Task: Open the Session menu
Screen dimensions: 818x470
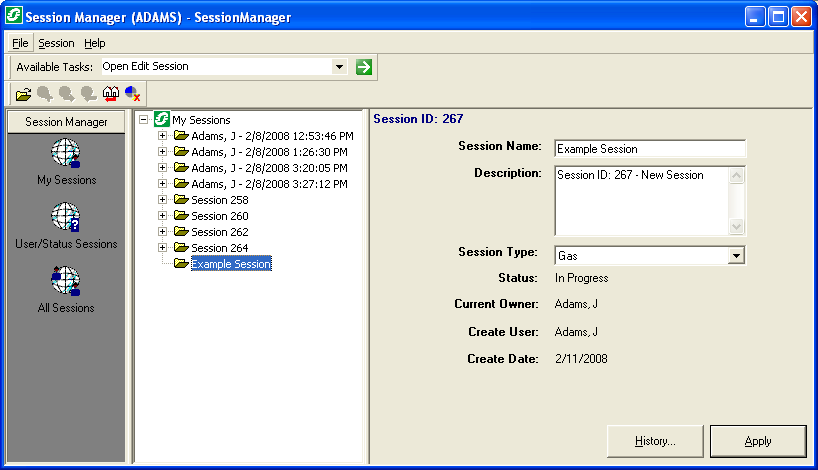Action: point(56,43)
